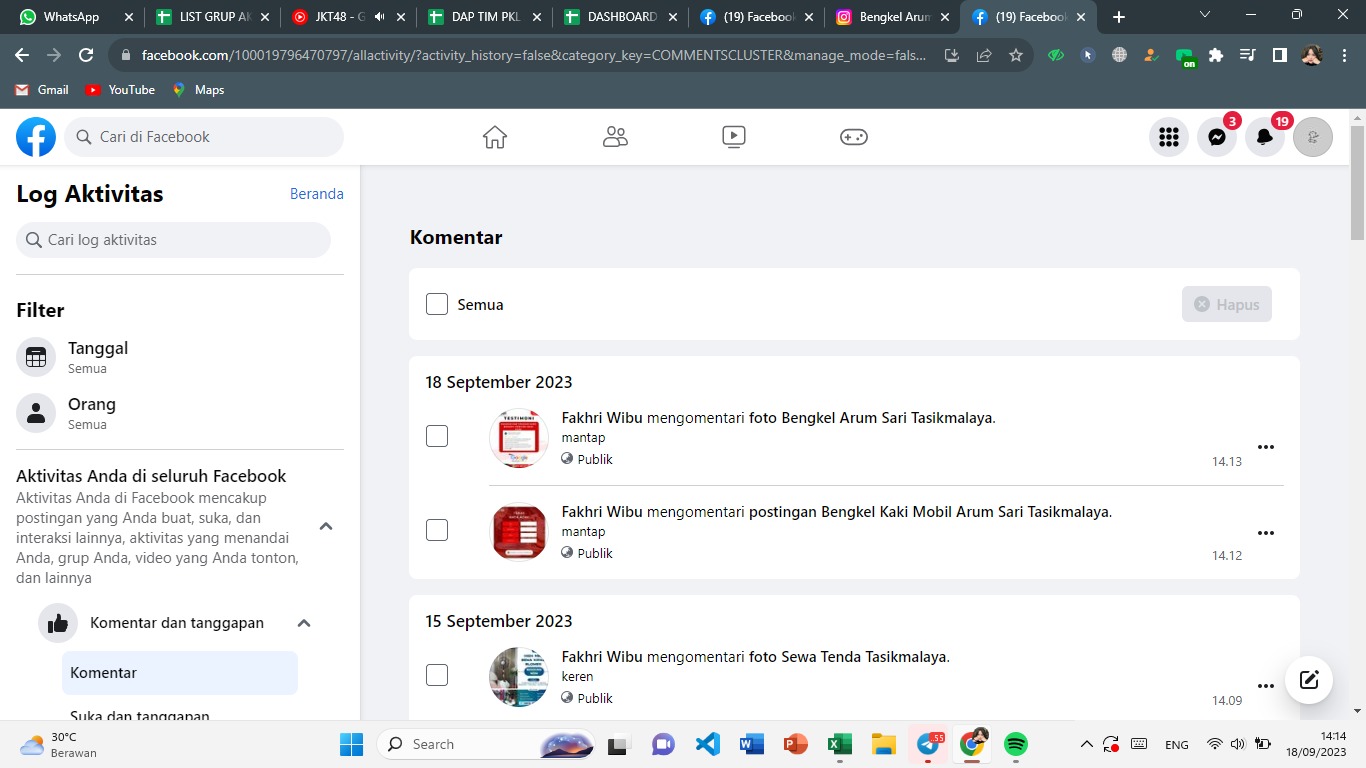The height and width of the screenshot is (768, 1366).
Task: Switch to the Bengkel Arum Instagram tab
Action: [891, 17]
